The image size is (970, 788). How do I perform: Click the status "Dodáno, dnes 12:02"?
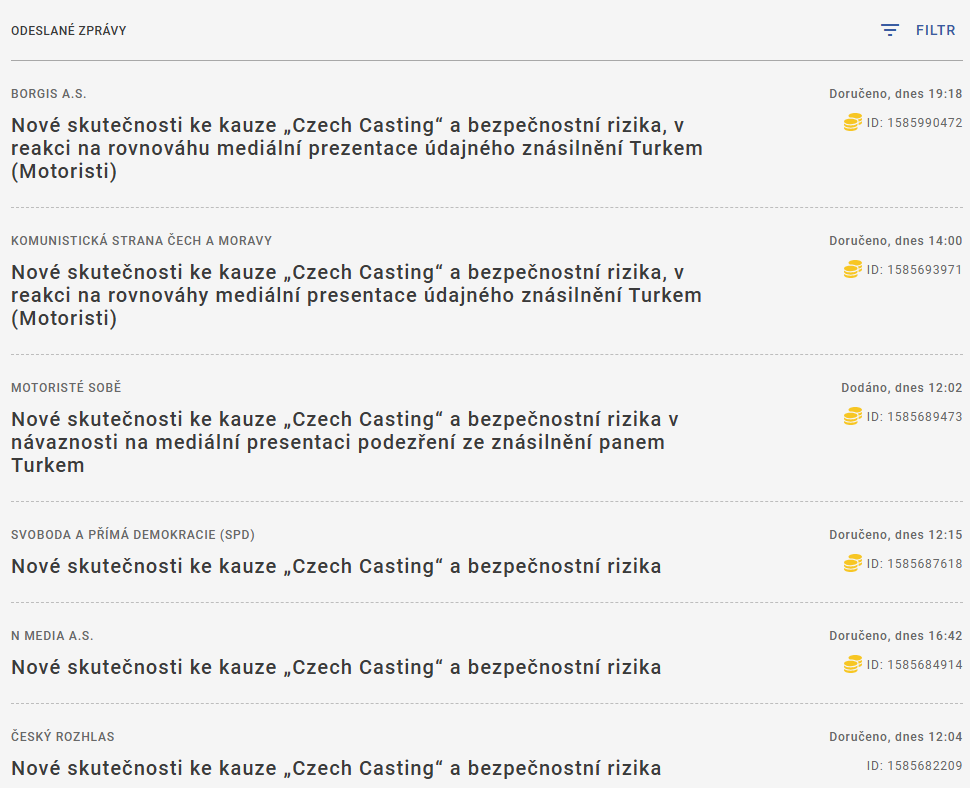click(901, 388)
